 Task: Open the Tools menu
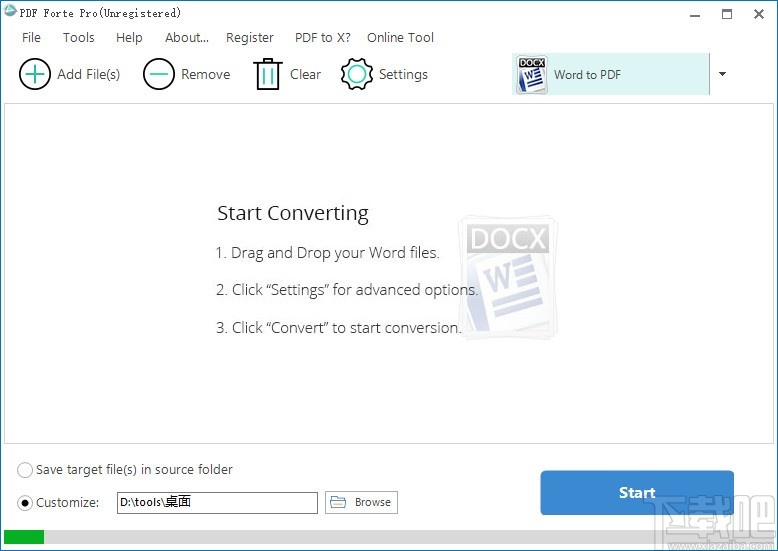(x=78, y=38)
